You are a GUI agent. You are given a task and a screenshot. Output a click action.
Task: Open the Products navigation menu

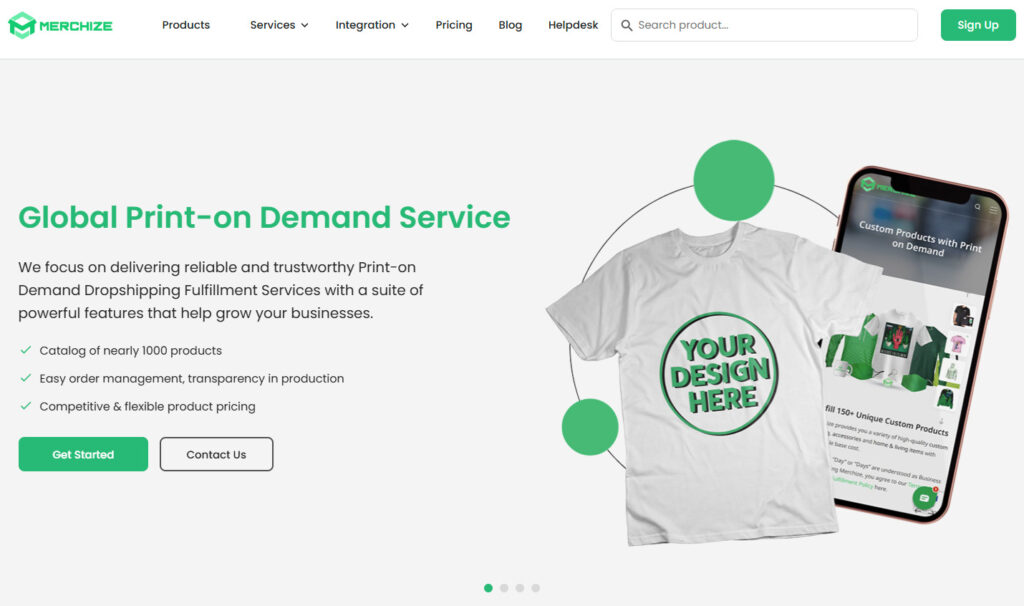click(186, 25)
